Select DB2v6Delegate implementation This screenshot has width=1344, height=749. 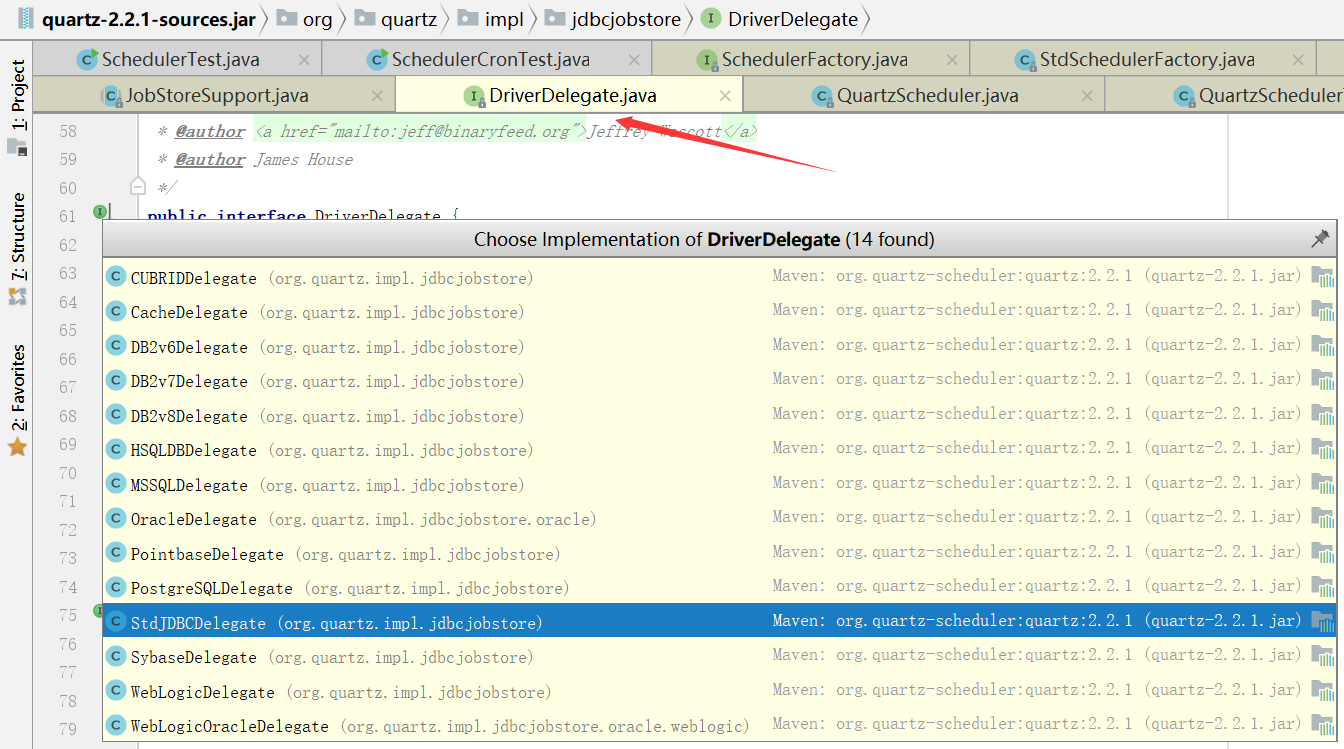click(x=719, y=346)
